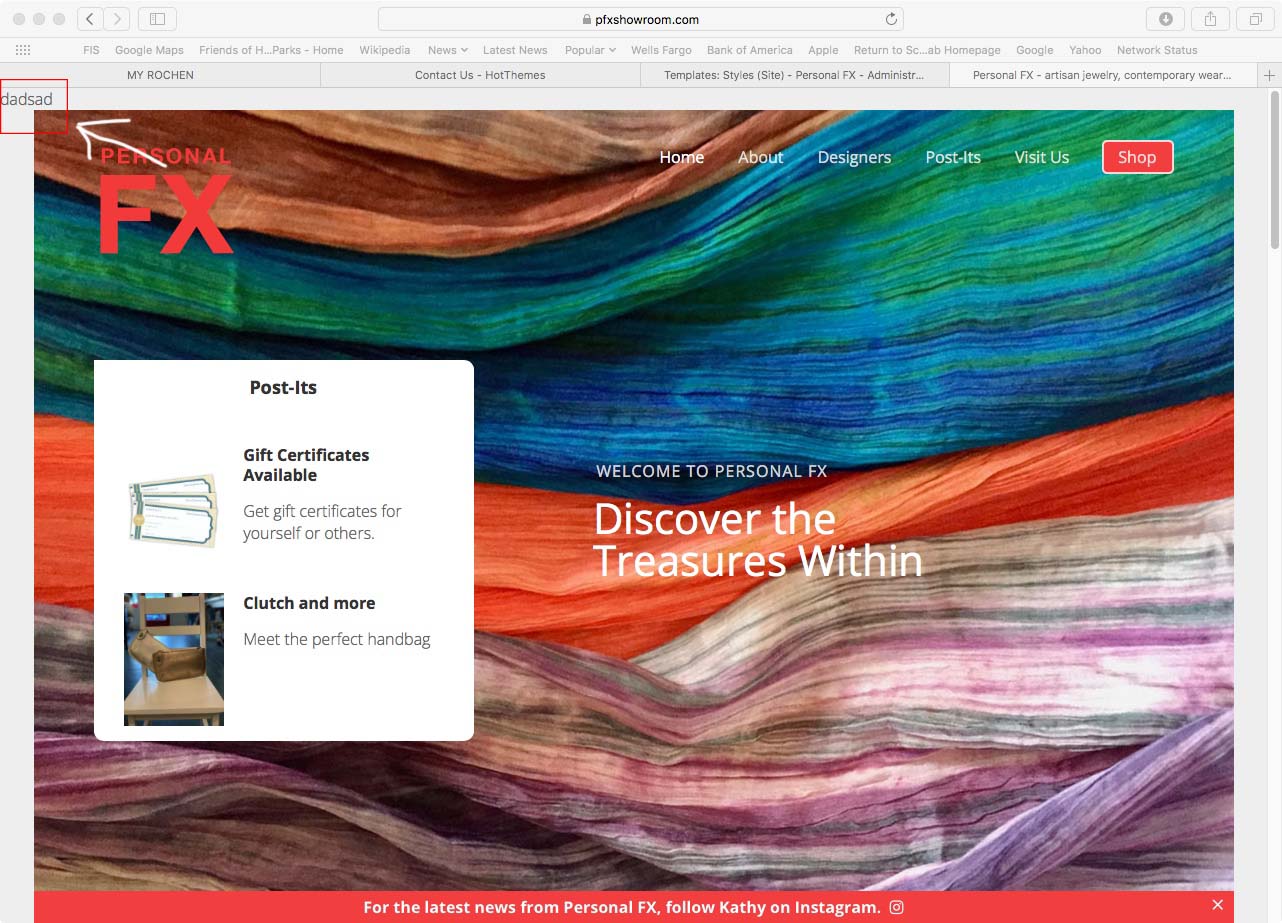Open Gift Certificates Available heading

306,465
